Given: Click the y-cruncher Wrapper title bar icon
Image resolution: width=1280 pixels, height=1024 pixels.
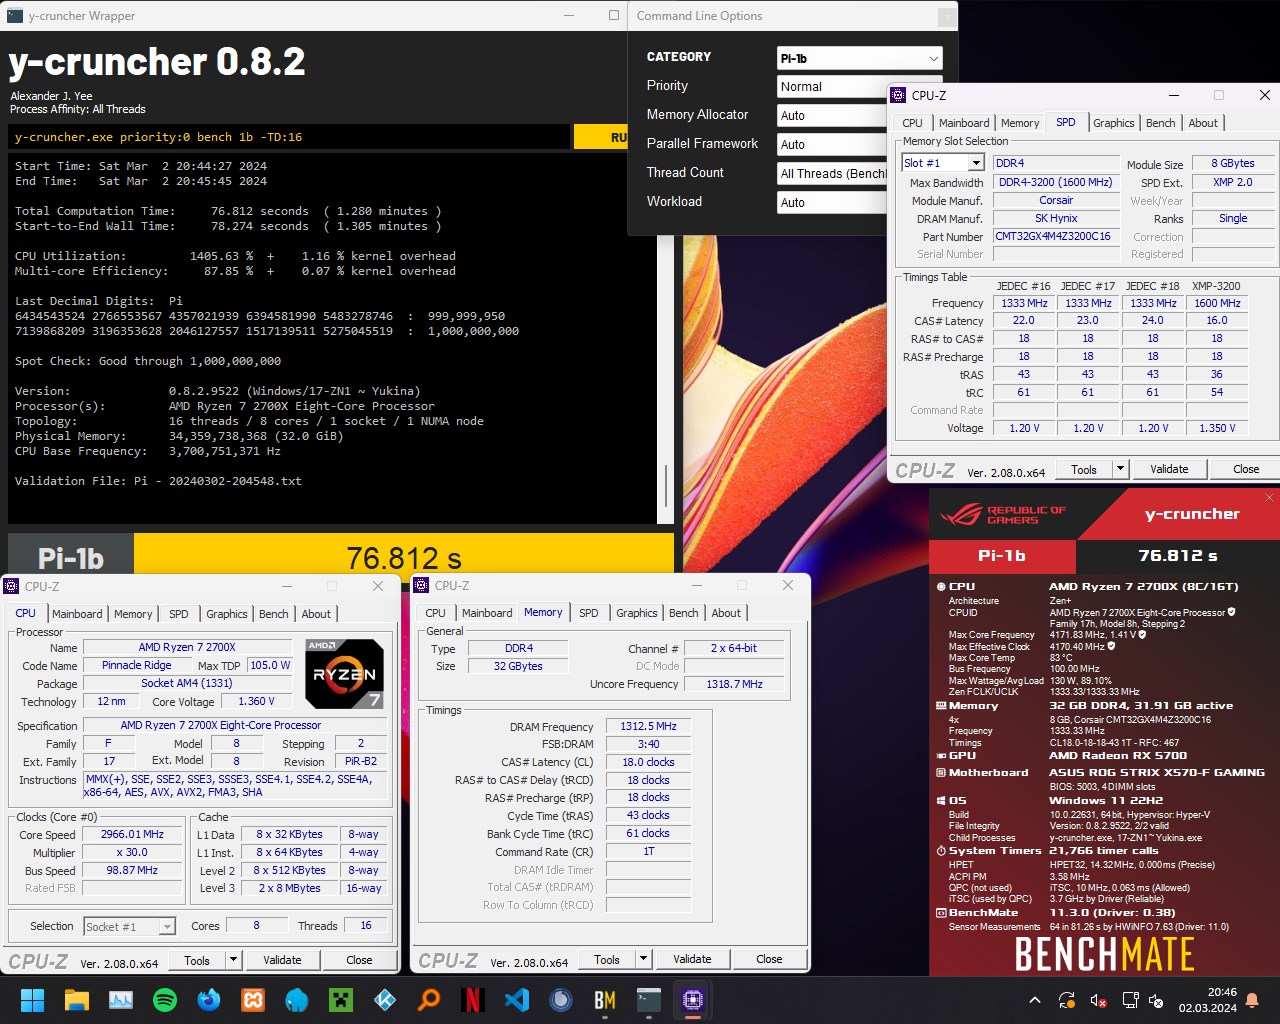Looking at the screenshot, I should [15, 16].
